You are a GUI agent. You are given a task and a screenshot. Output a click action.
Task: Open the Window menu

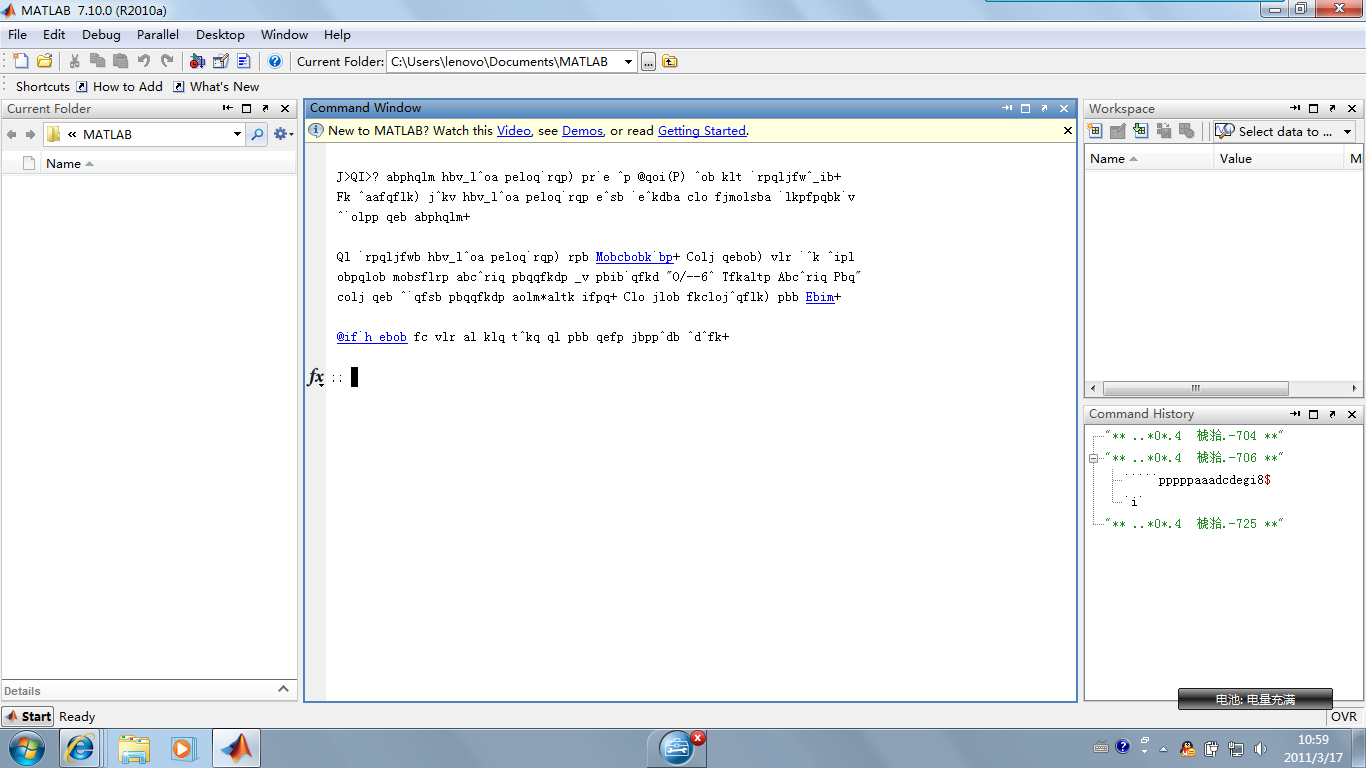285,34
